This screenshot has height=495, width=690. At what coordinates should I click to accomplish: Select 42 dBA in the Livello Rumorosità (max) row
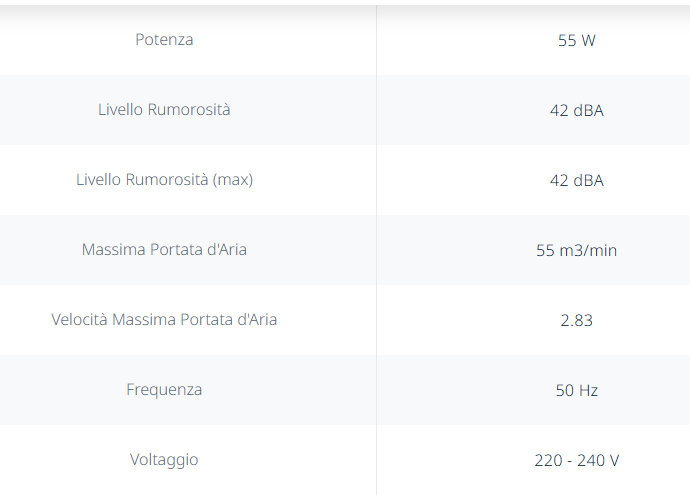[576, 181]
